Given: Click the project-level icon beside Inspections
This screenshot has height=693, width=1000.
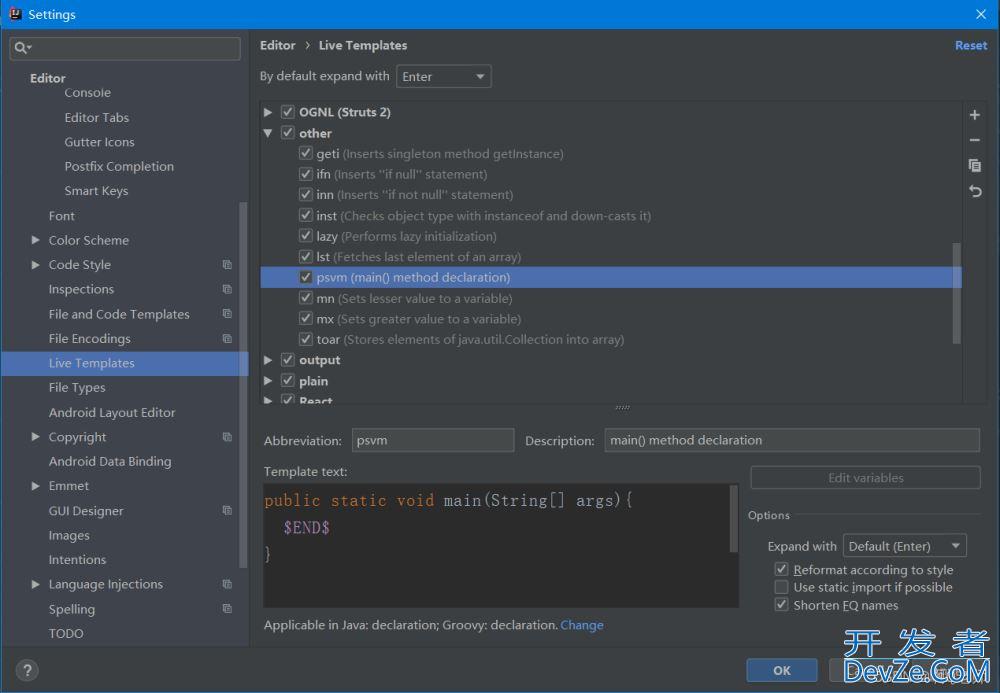Looking at the screenshot, I should point(227,289).
